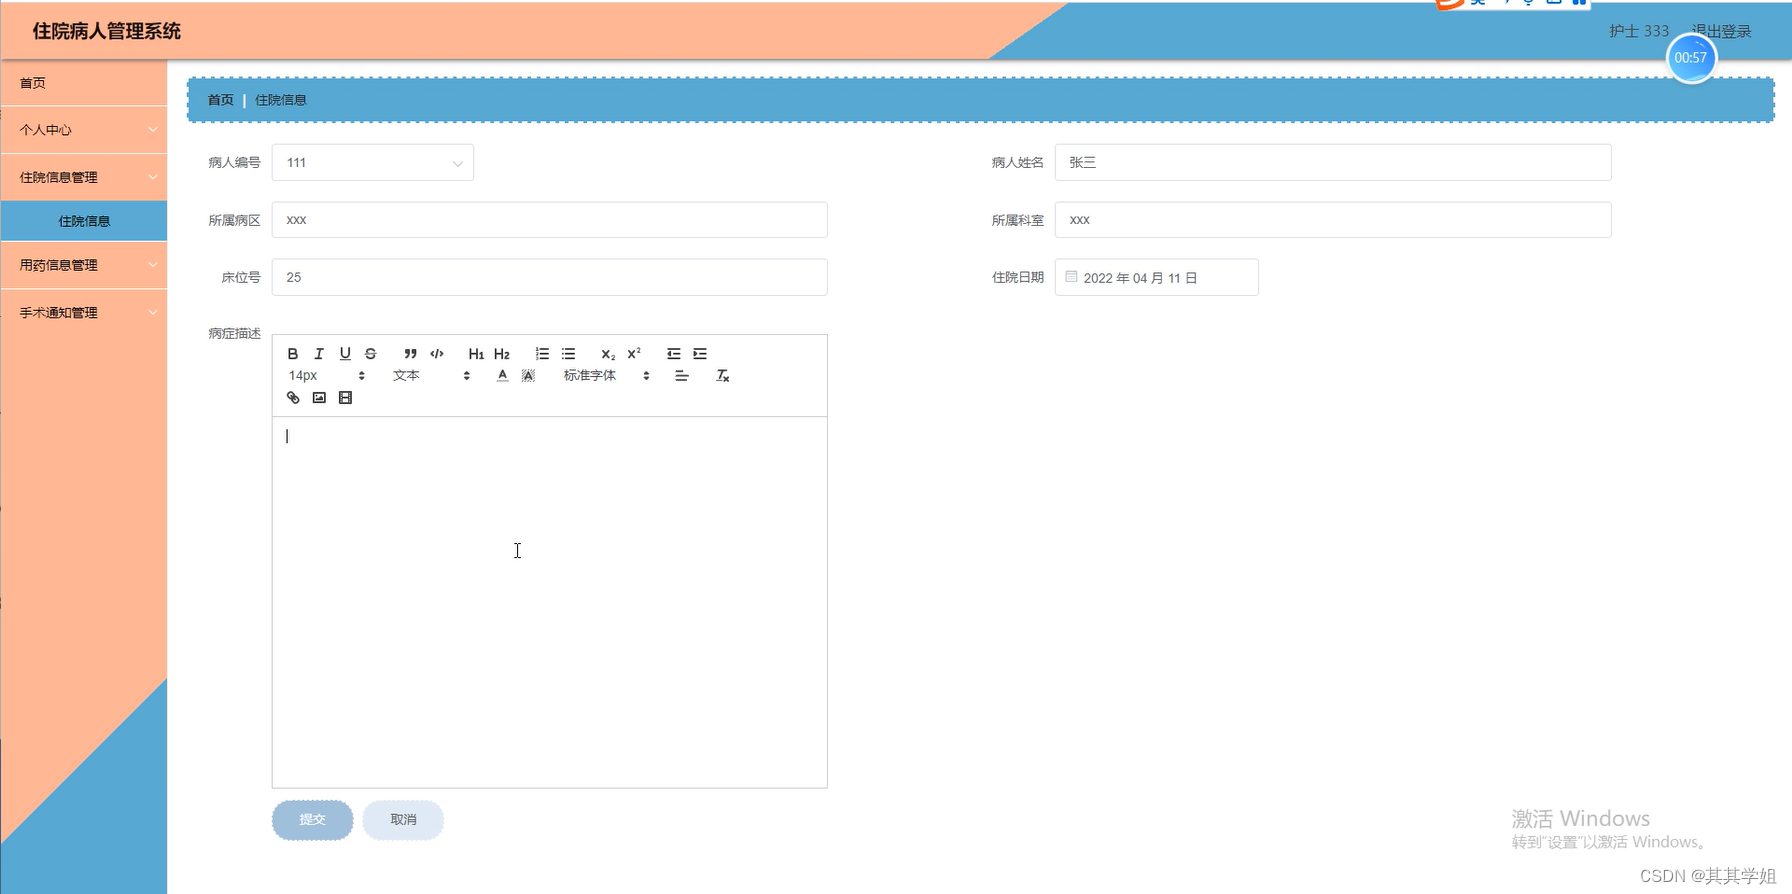The height and width of the screenshot is (894, 1792).
Task: Expand the 用药信息管理 sidebar menu
Action: tap(84, 265)
